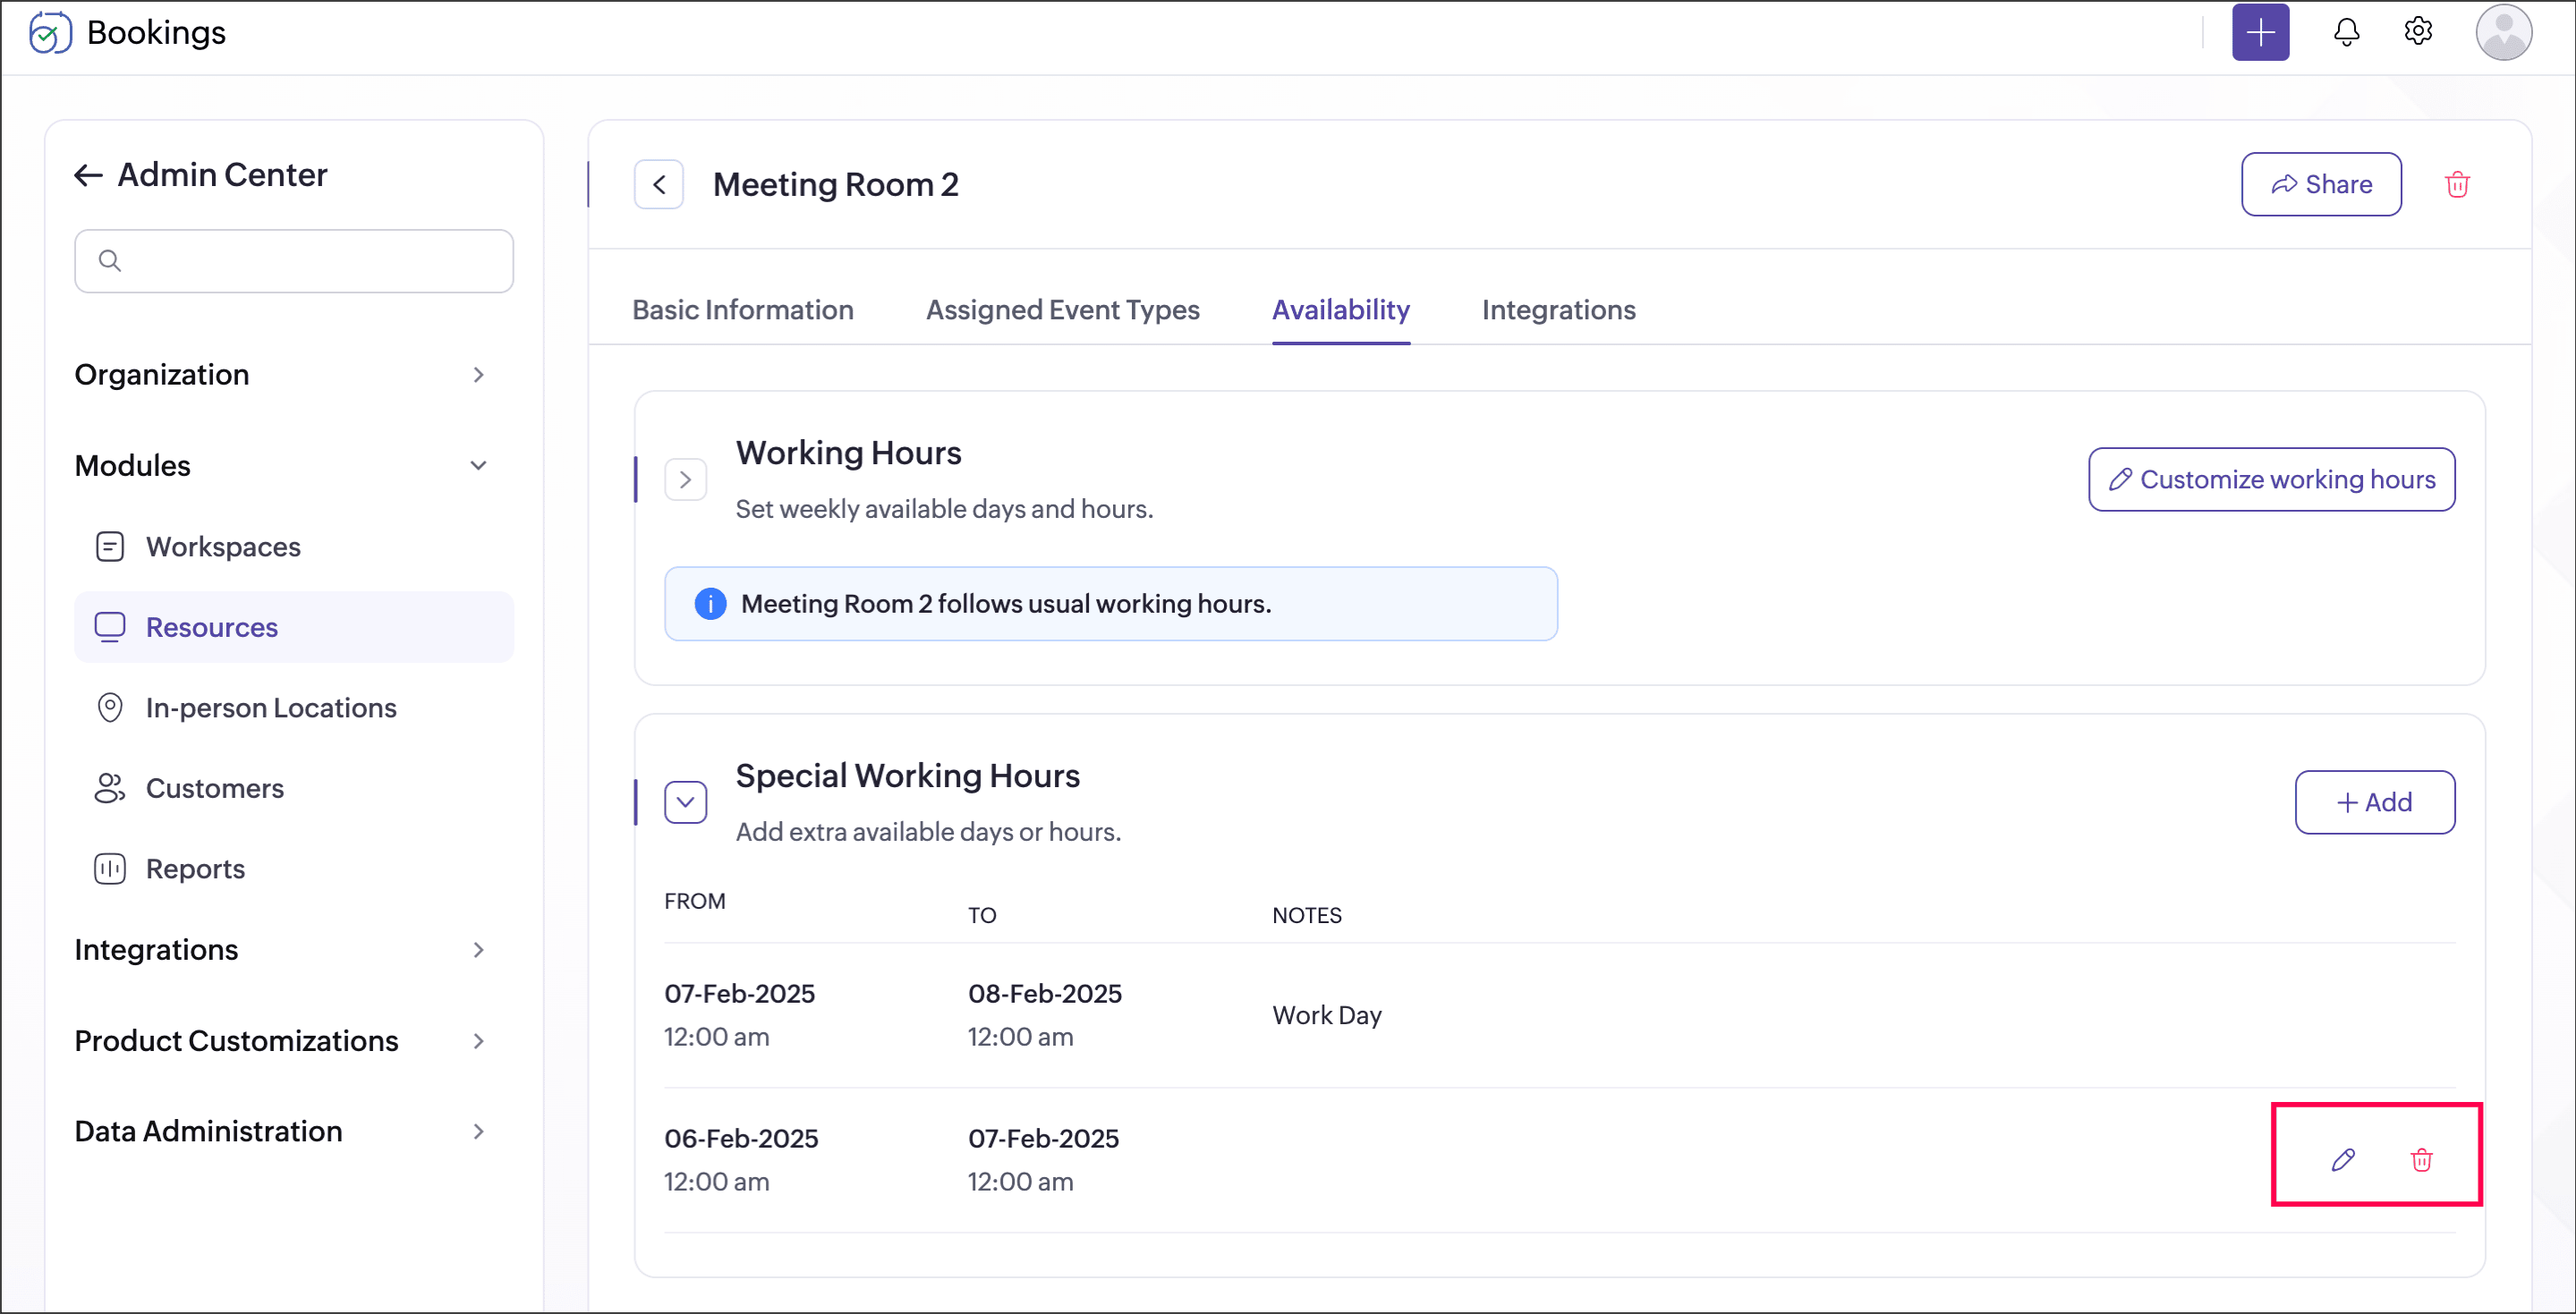Click the 08-Feb-2025 to date

tap(1045, 994)
